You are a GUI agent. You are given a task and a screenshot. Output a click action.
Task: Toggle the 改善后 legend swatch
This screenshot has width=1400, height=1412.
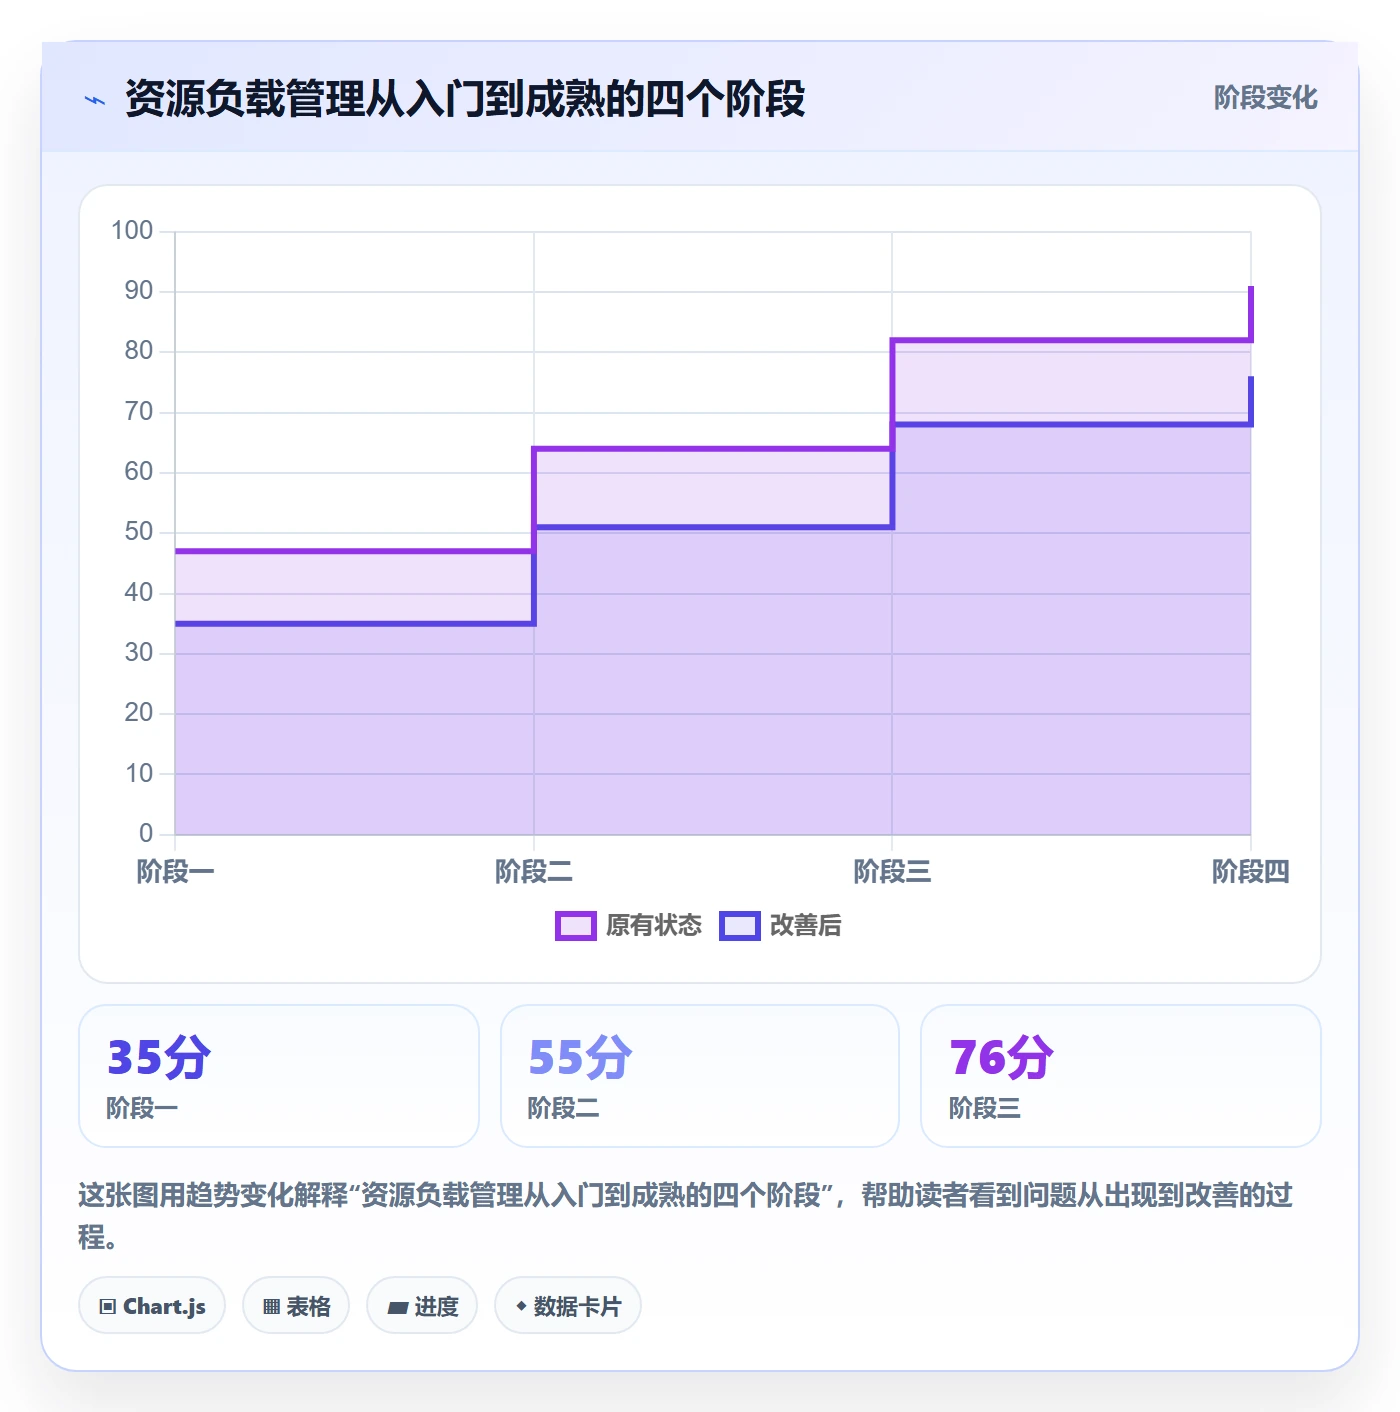(x=740, y=926)
